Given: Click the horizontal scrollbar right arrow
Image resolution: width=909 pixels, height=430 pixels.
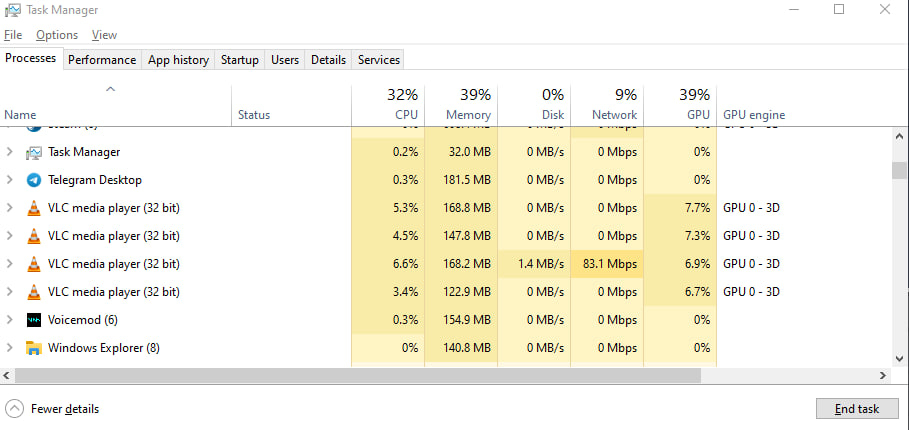Looking at the screenshot, I should [883, 375].
